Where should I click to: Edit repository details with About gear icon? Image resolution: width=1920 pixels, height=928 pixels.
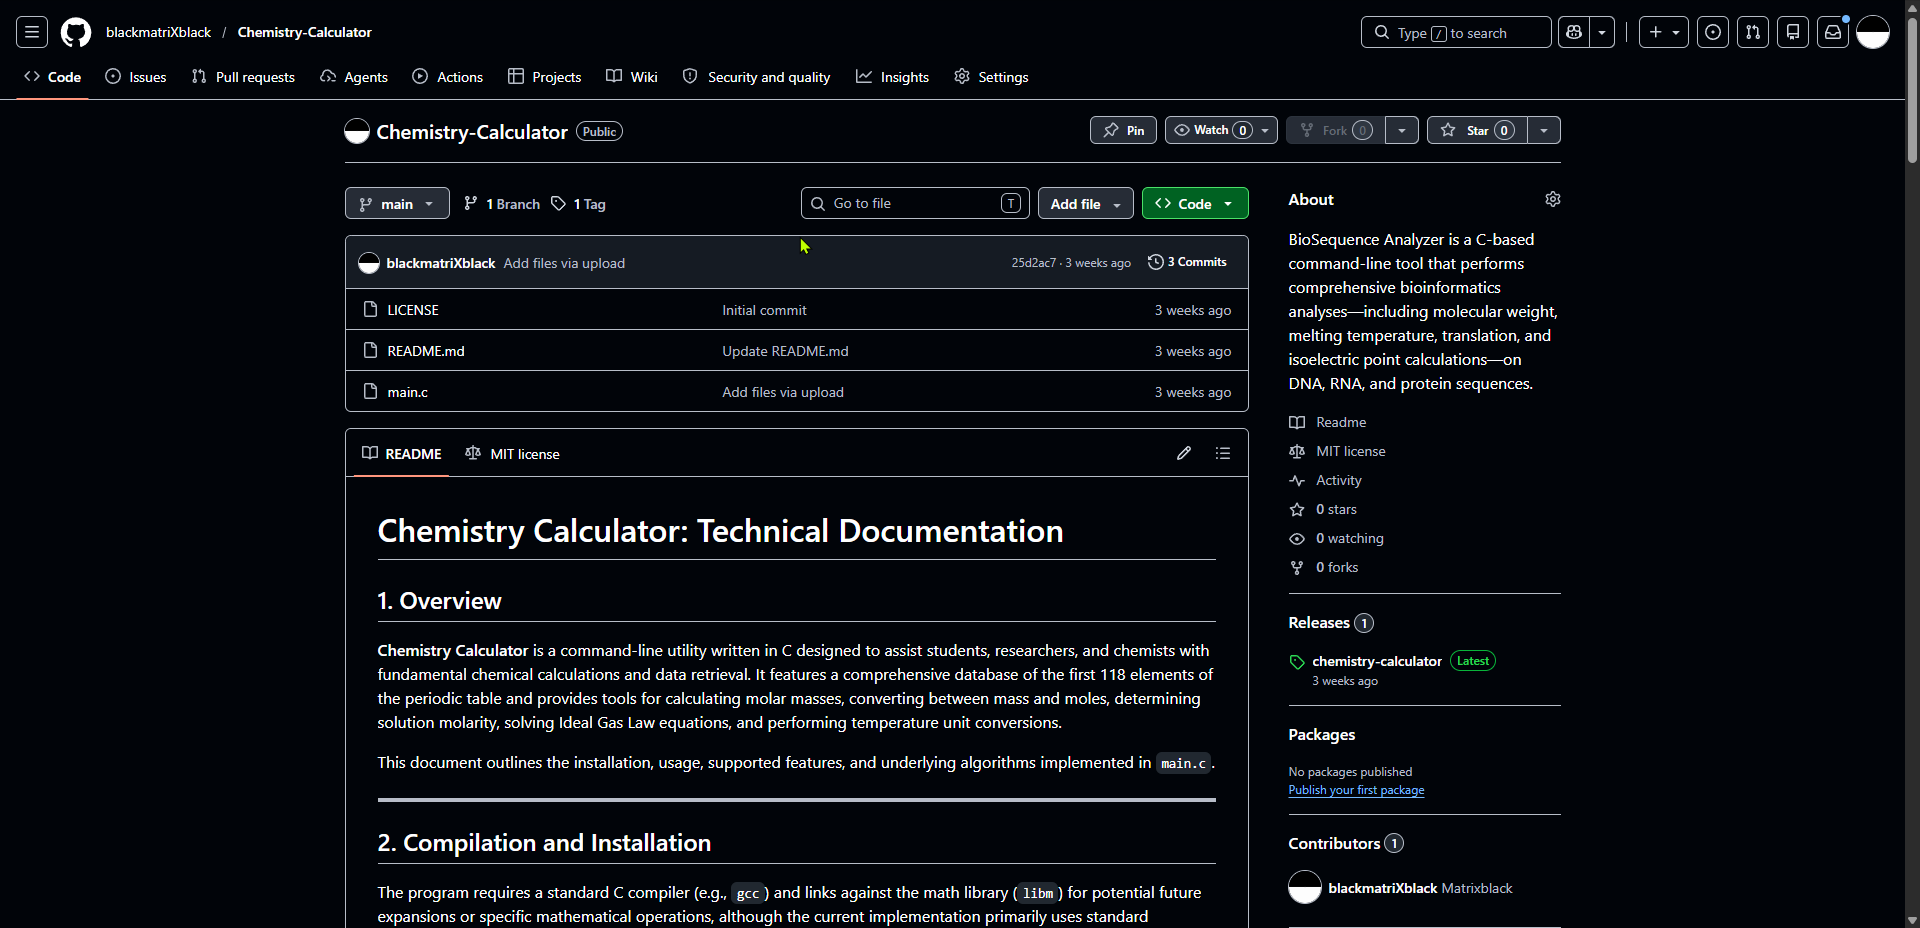click(x=1553, y=199)
